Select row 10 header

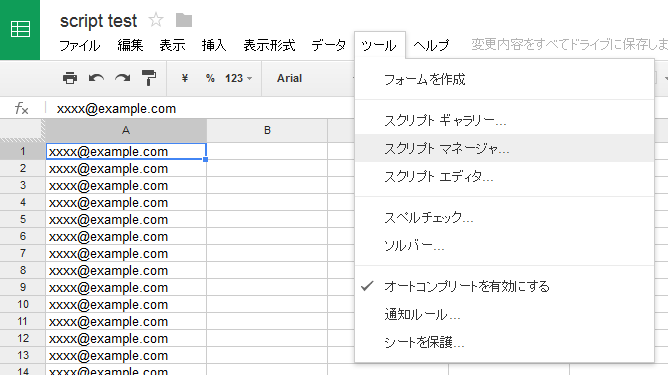(23, 304)
